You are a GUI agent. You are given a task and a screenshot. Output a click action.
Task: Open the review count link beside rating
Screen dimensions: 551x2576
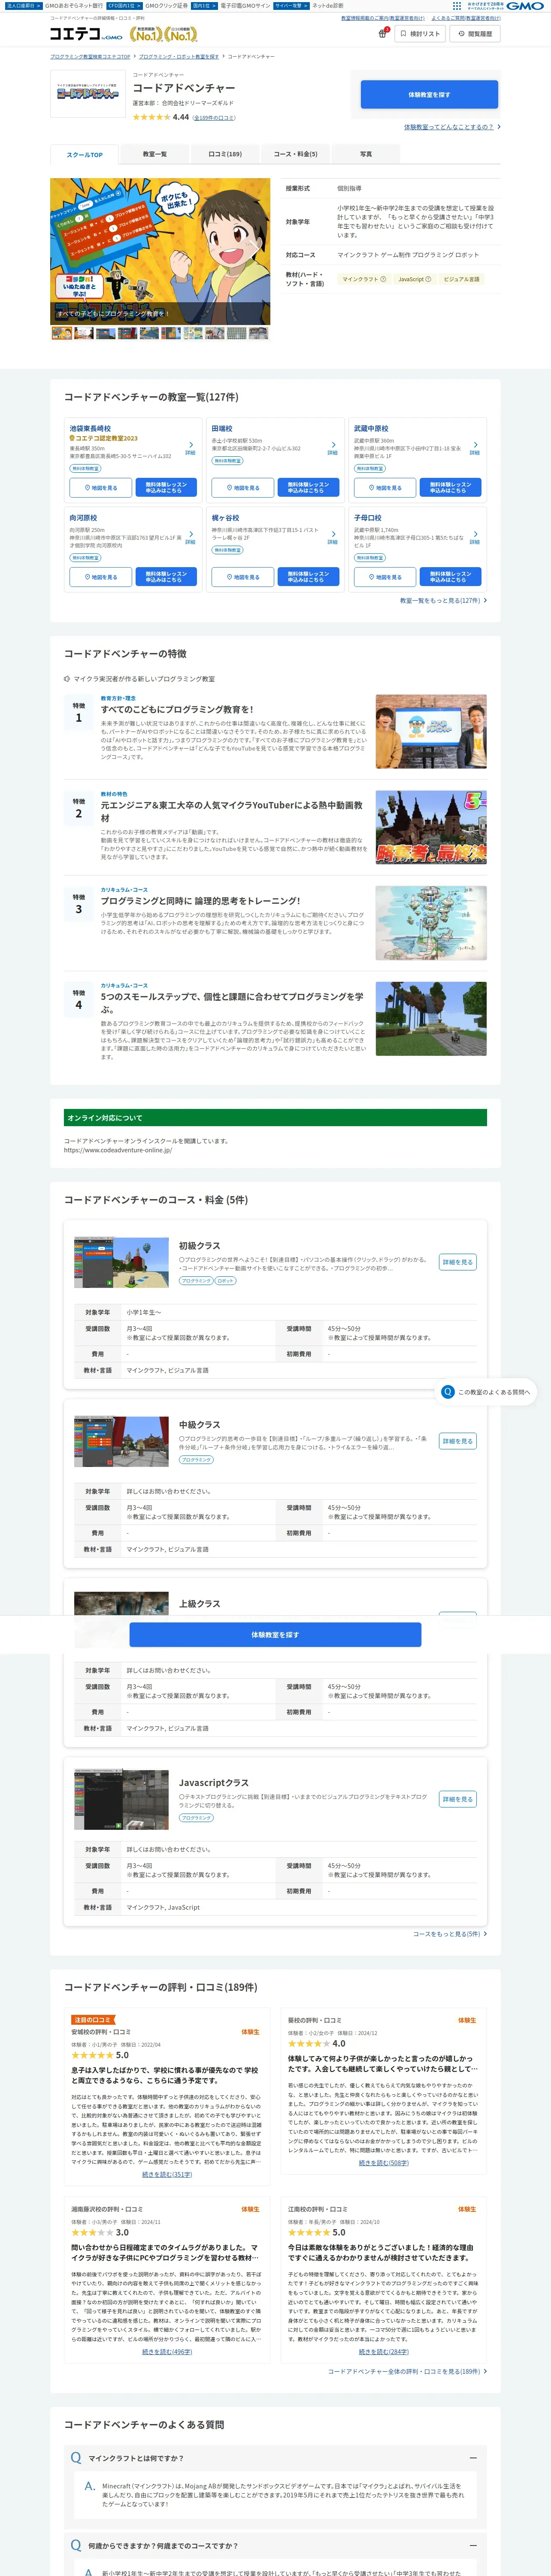pyautogui.click(x=214, y=118)
